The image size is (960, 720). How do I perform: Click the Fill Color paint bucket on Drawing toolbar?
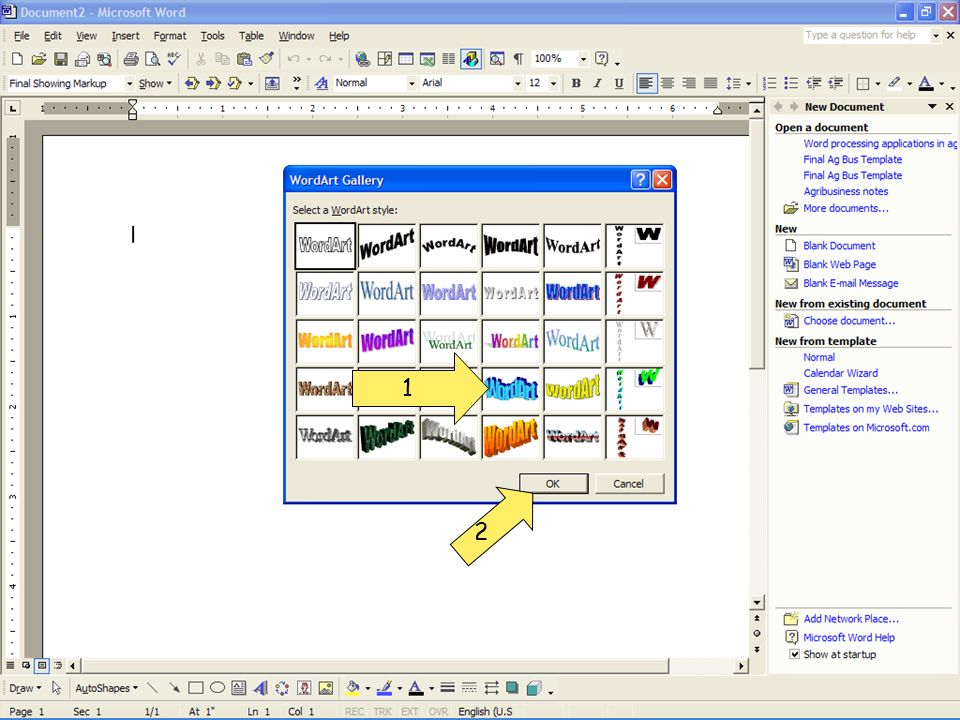tap(353, 688)
